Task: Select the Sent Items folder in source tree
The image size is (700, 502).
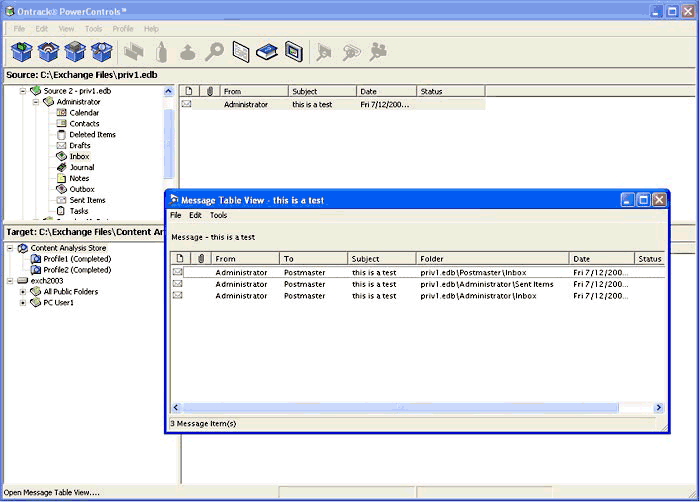Action: [87, 200]
